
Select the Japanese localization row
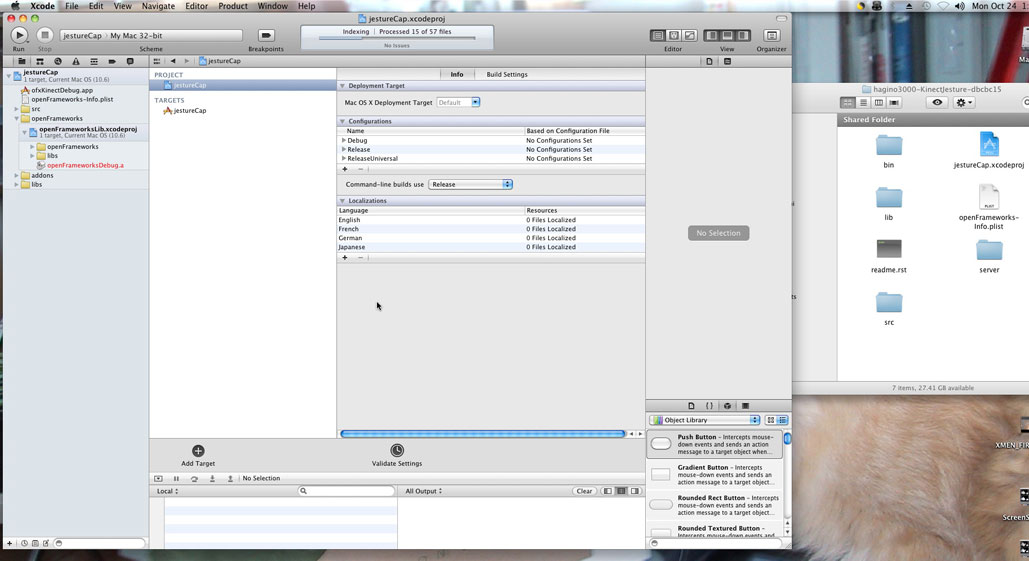pos(490,247)
